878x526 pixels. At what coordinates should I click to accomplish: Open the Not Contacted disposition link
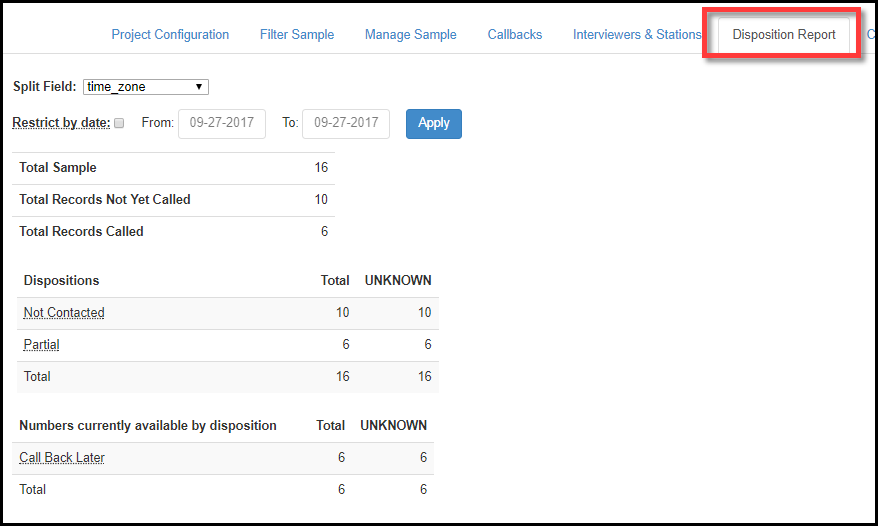pos(64,313)
